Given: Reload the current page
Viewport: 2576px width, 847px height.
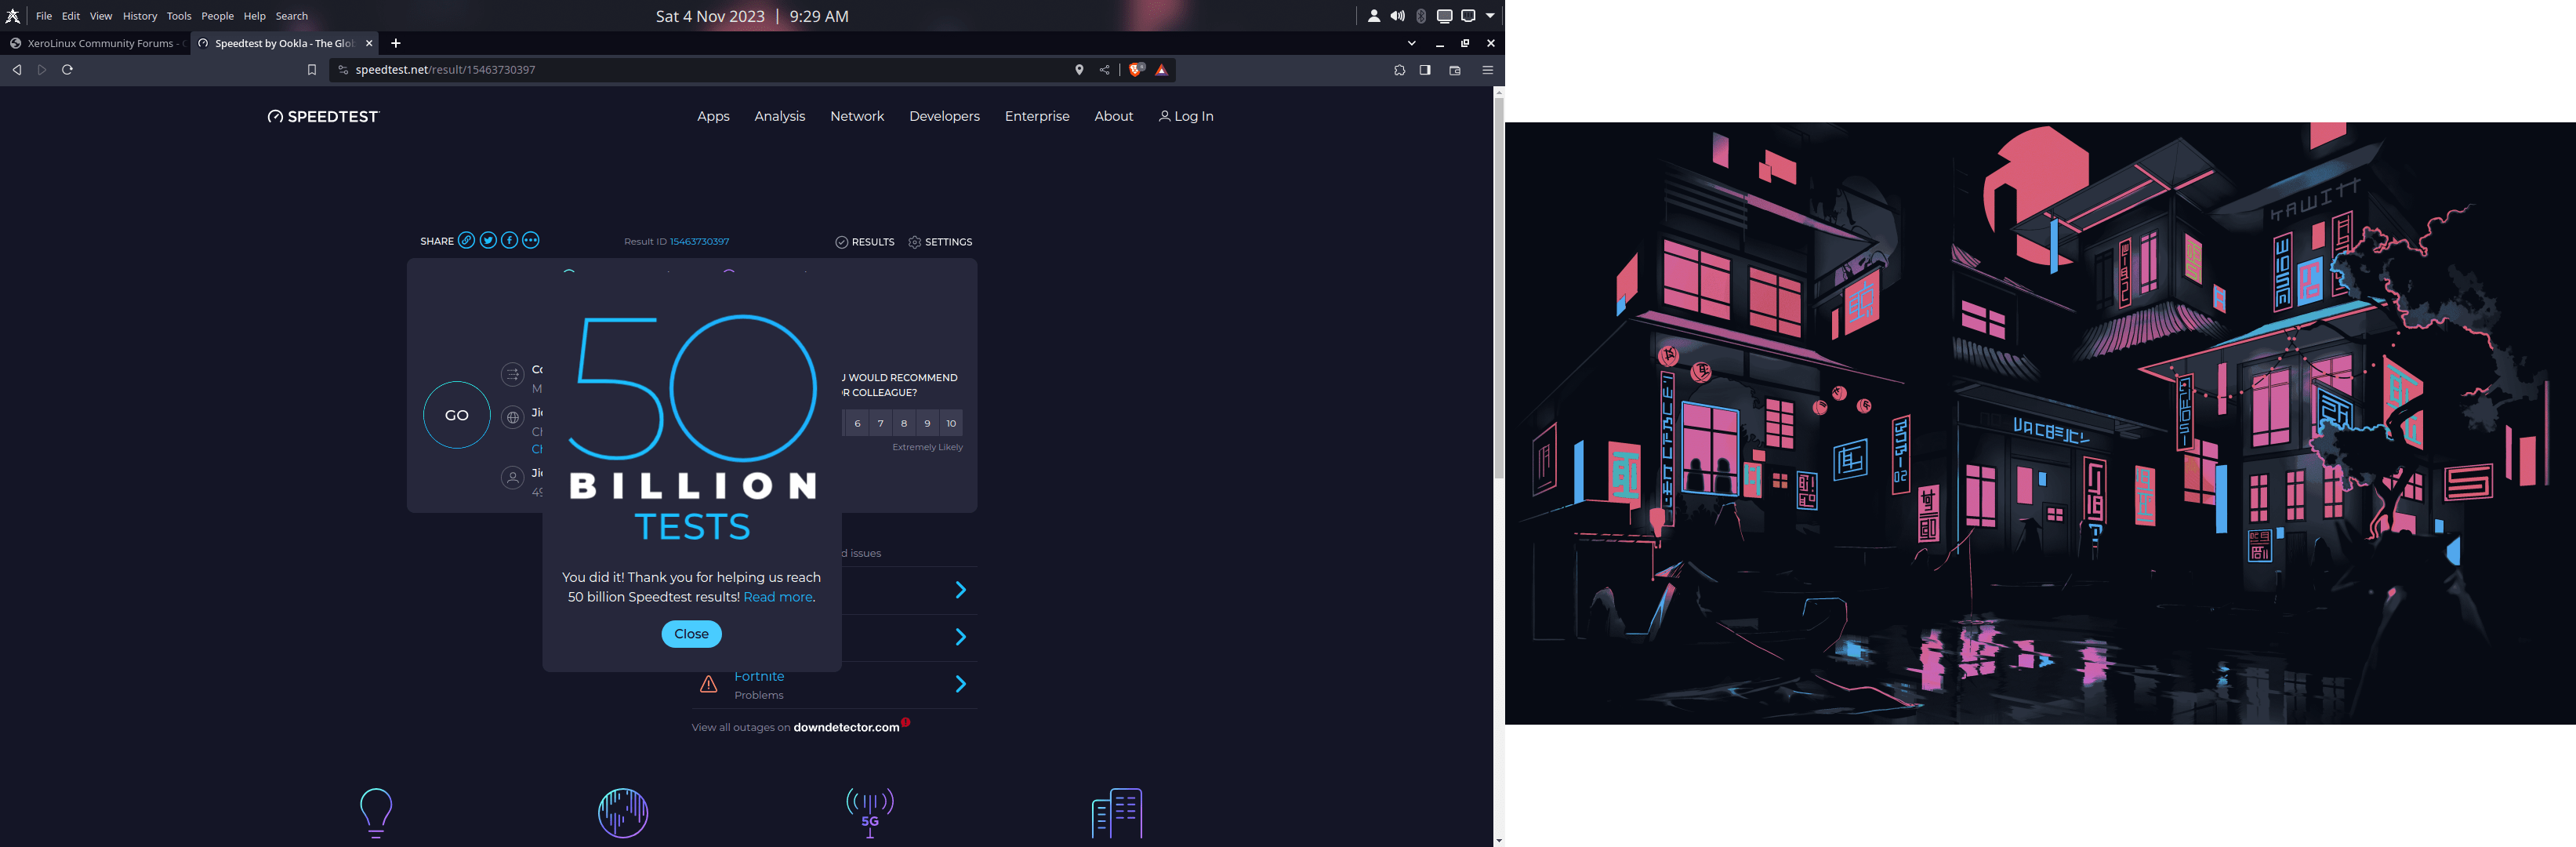Looking at the screenshot, I should coord(68,70).
